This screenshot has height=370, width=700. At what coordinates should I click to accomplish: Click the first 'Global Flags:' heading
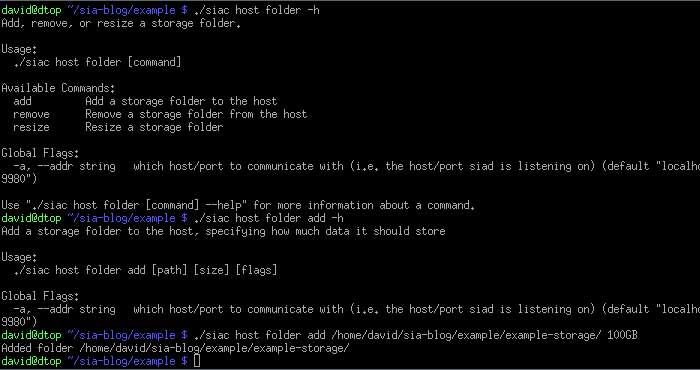(40, 153)
